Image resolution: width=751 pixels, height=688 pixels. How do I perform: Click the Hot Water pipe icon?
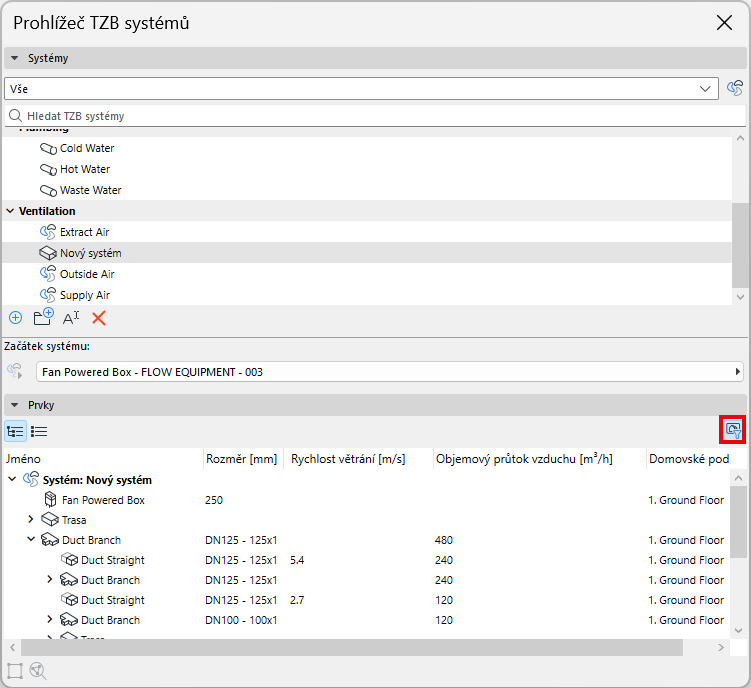pyautogui.click(x=48, y=170)
